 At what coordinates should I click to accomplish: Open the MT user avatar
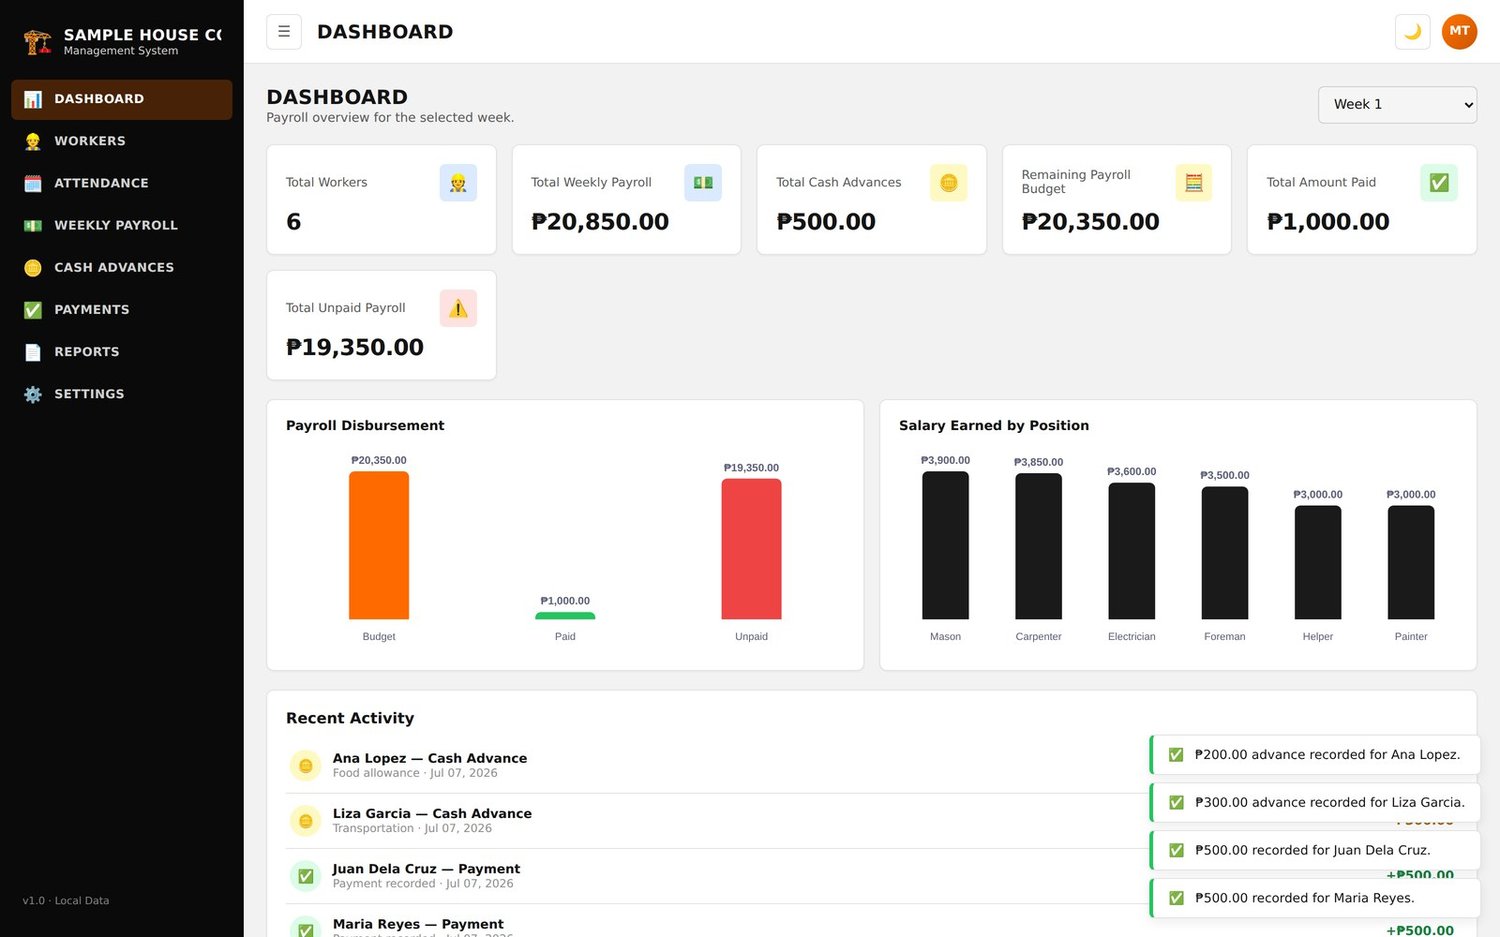(1459, 32)
